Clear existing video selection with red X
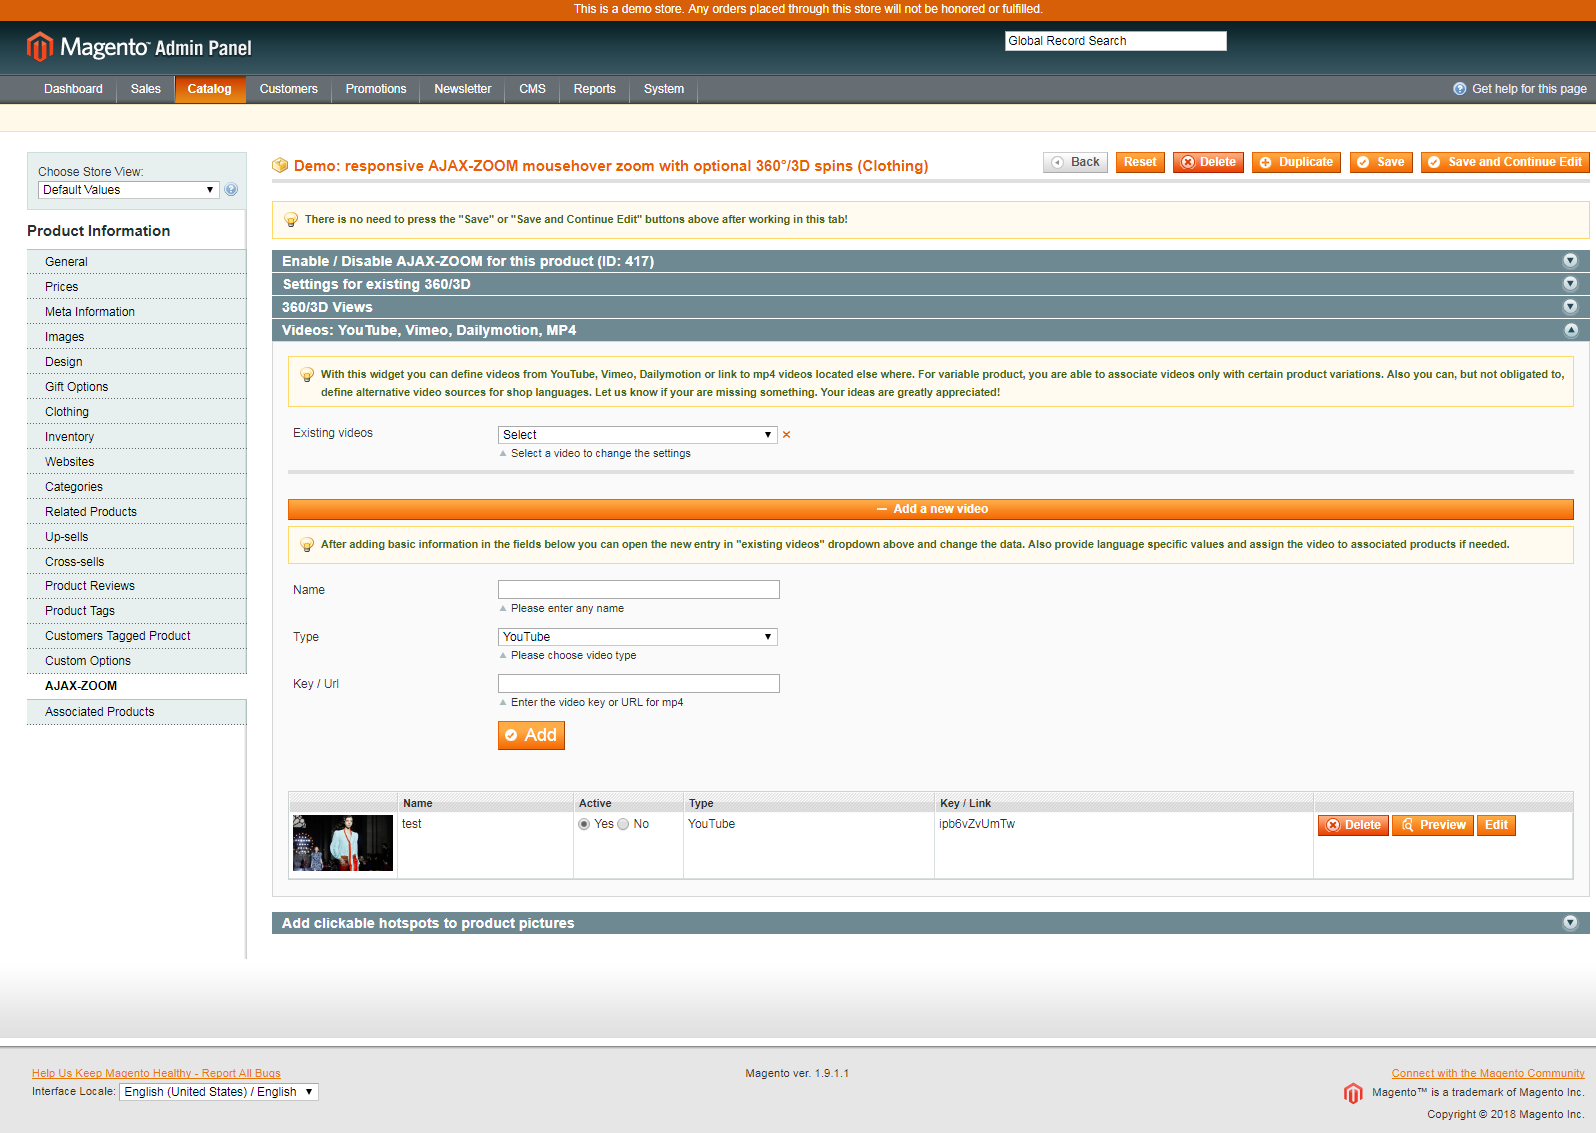1596x1133 pixels. [786, 435]
